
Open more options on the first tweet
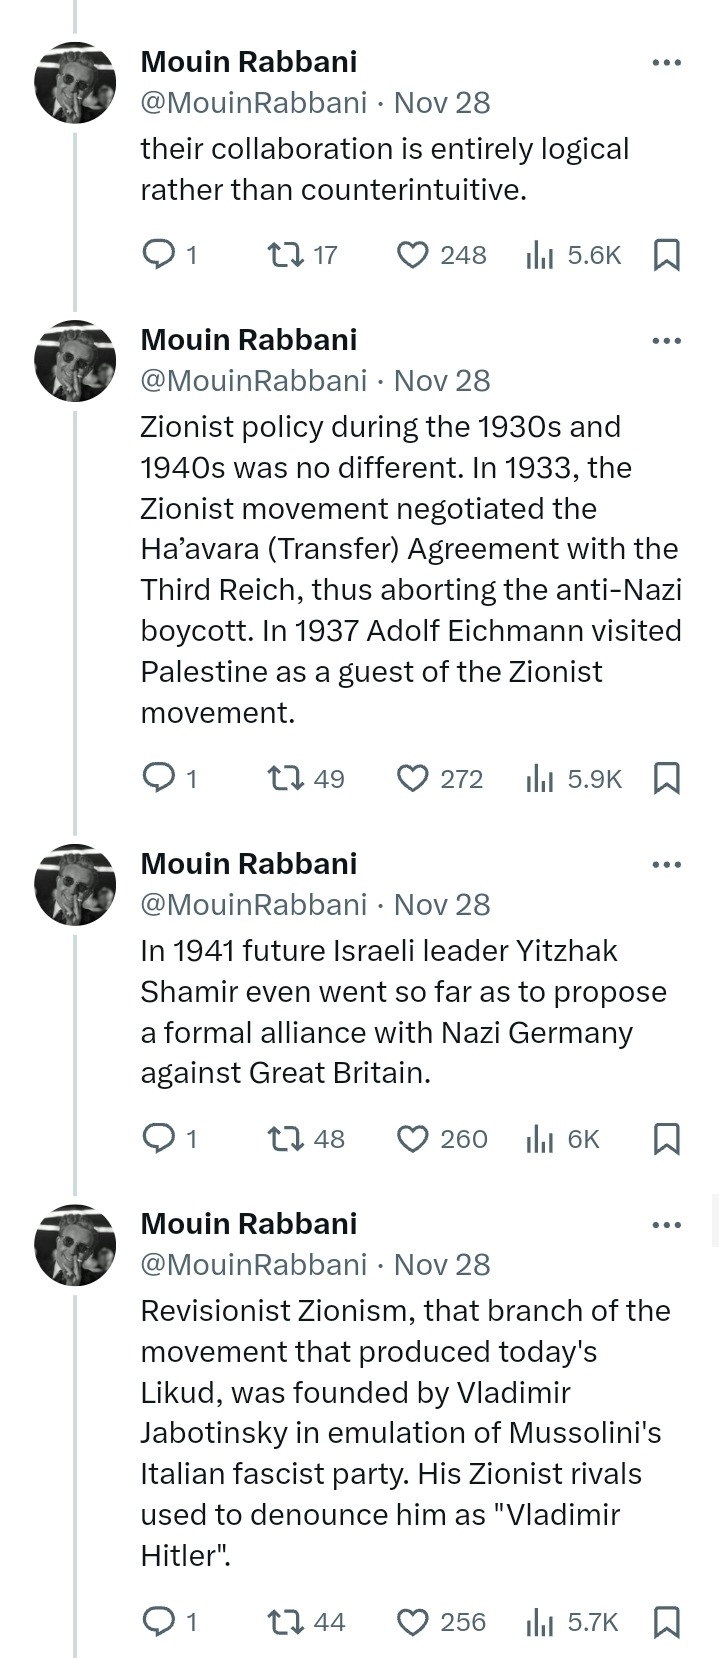[666, 63]
